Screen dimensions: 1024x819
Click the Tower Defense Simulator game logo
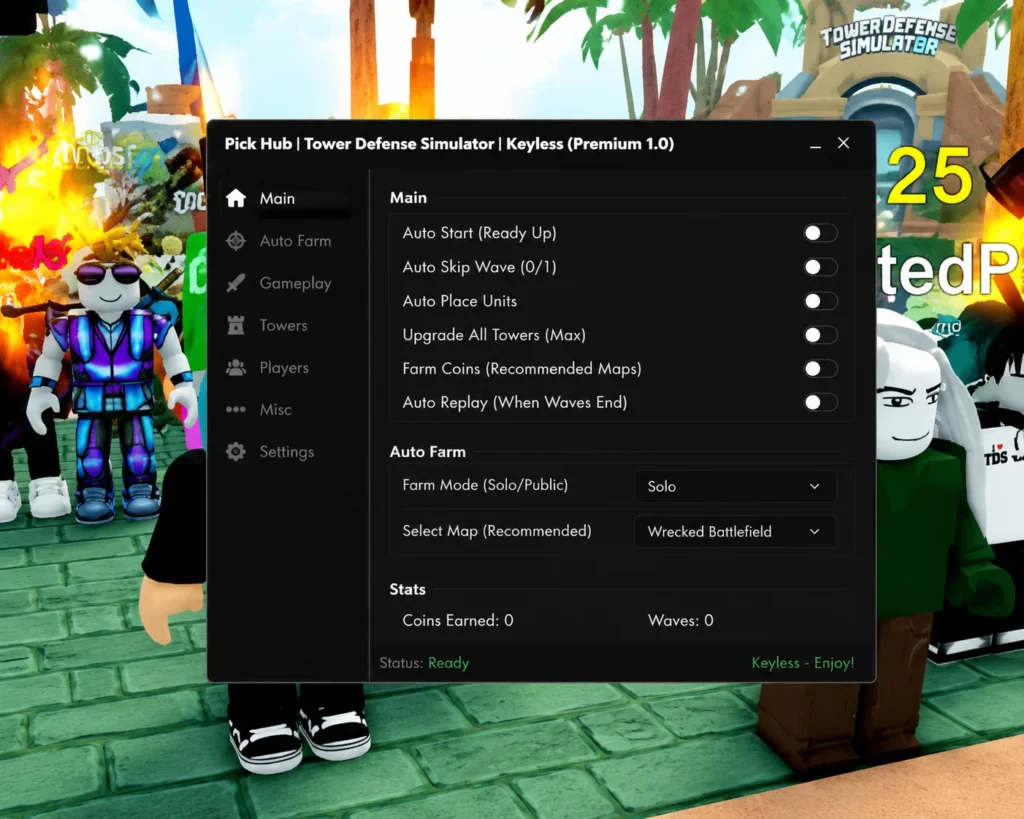(889, 38)
